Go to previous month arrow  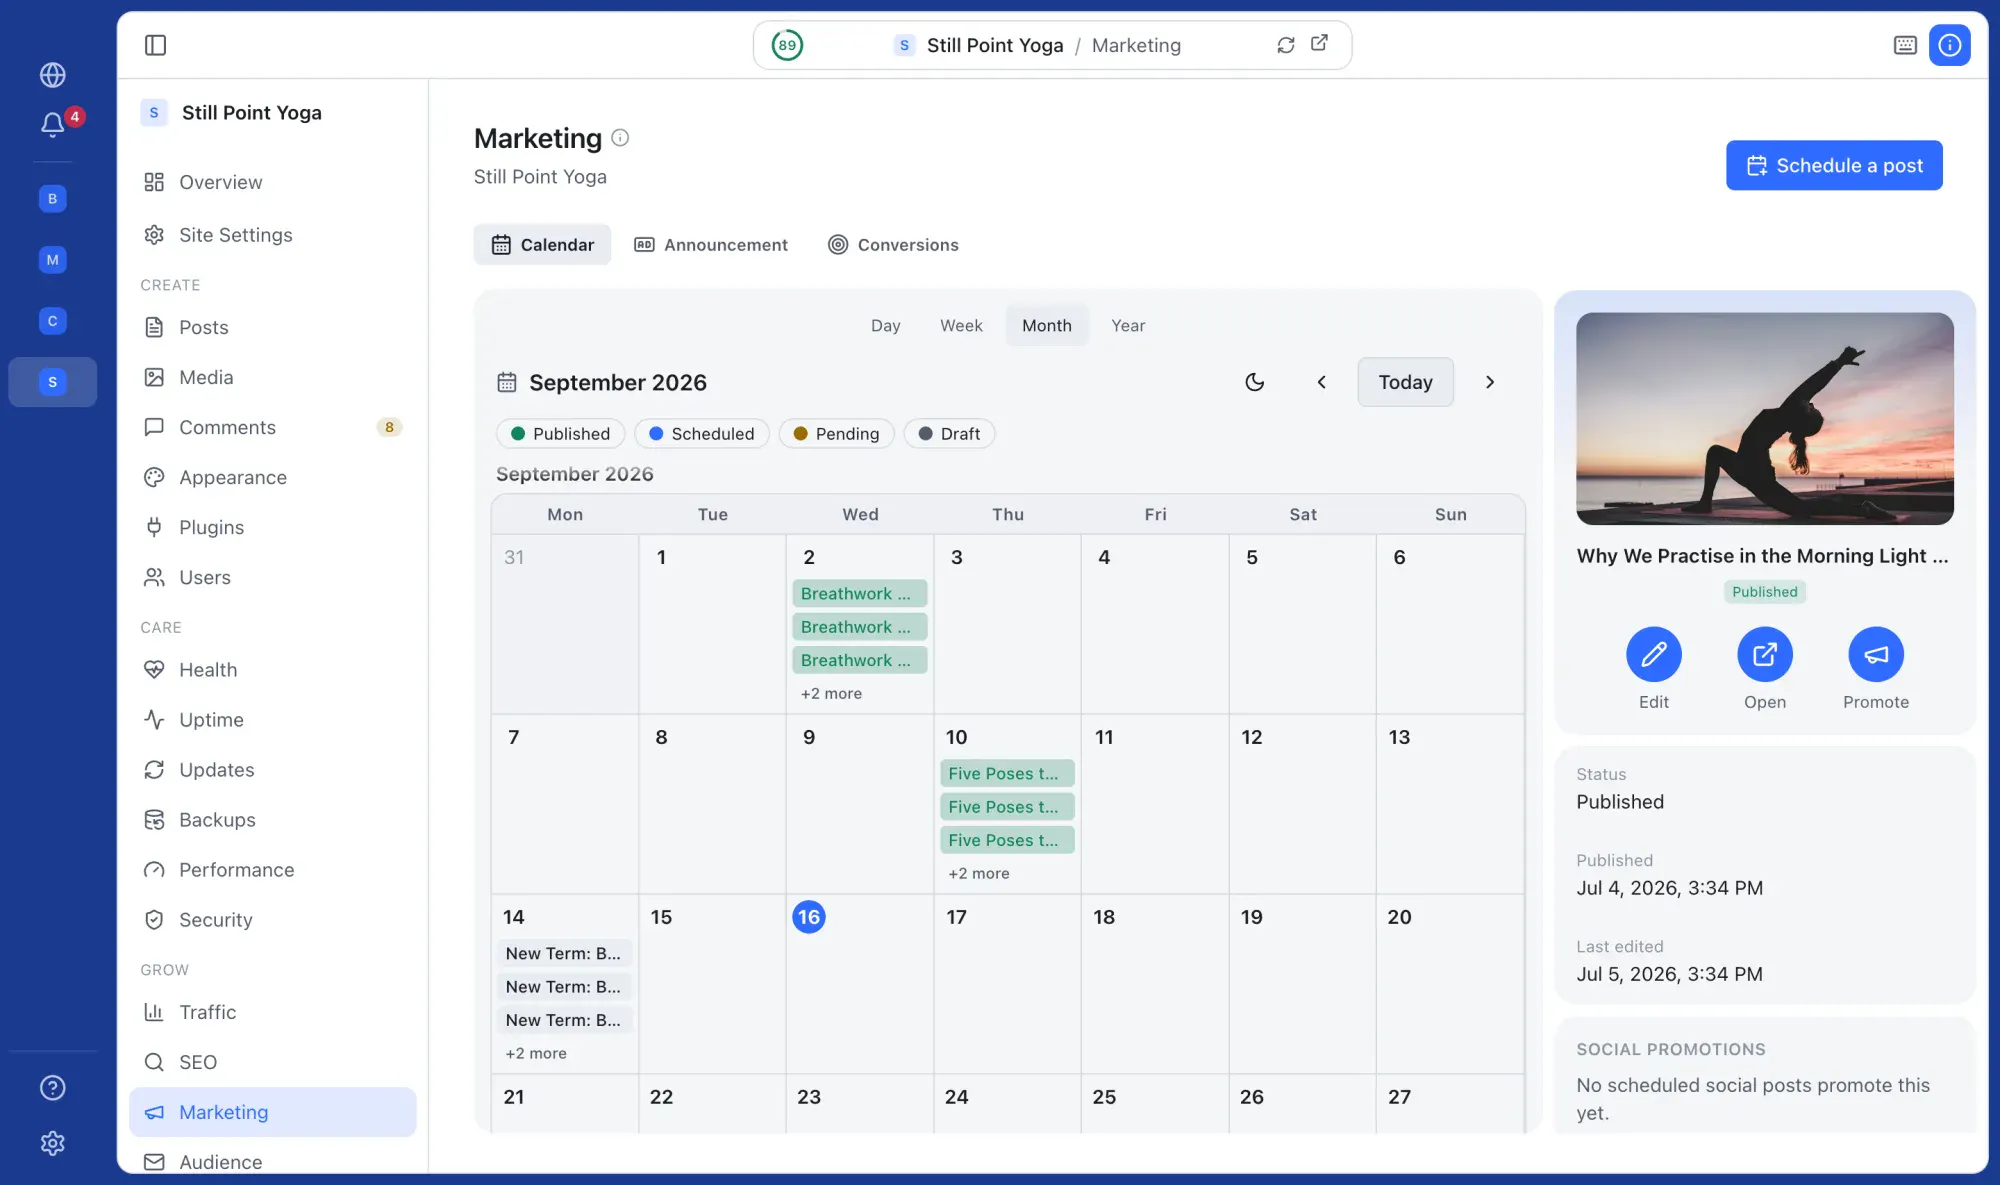(1321, 382)
